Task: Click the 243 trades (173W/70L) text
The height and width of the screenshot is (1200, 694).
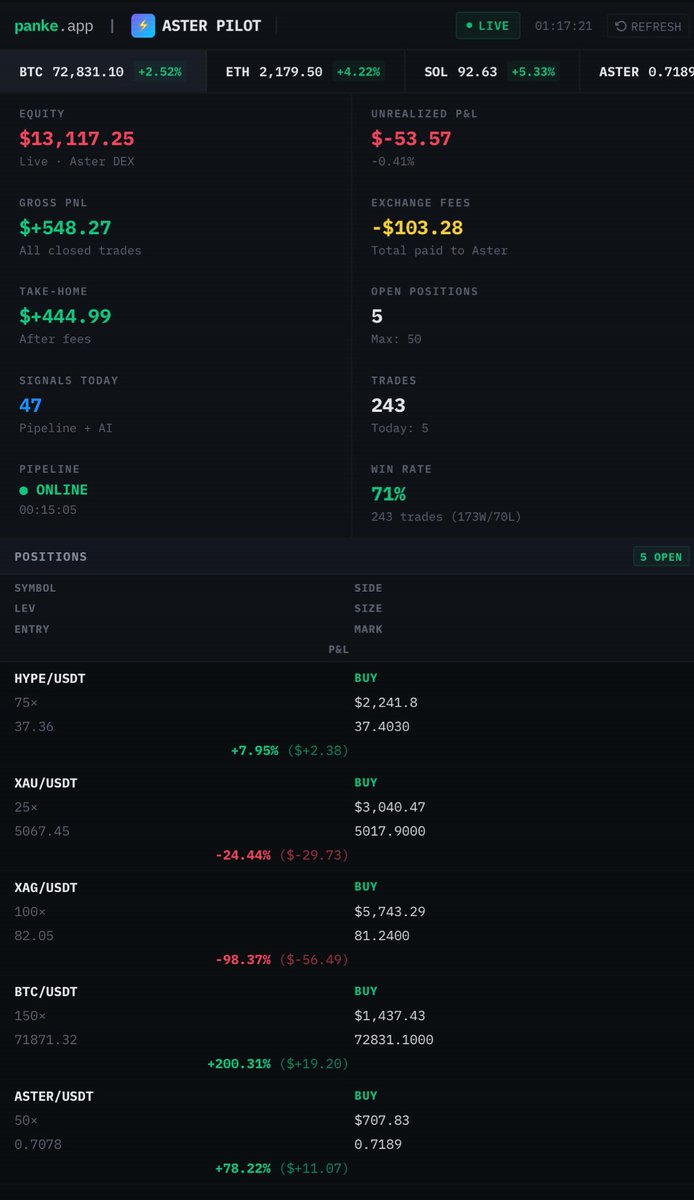Action: (446, 517)
